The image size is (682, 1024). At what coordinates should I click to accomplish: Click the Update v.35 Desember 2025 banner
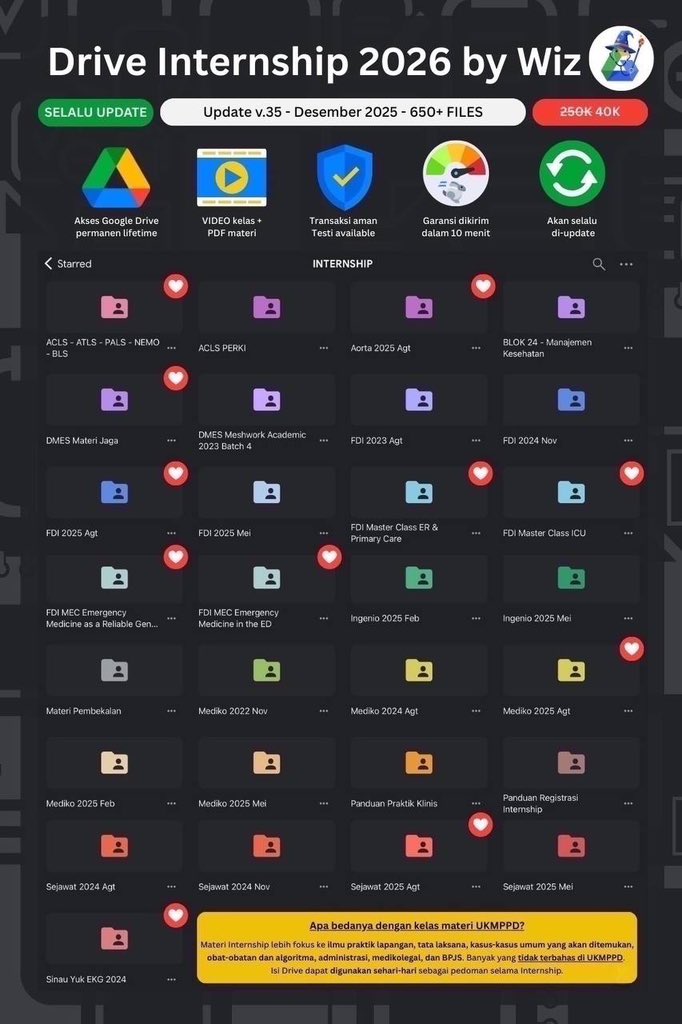pyautogui.click(x=343, y=112)
